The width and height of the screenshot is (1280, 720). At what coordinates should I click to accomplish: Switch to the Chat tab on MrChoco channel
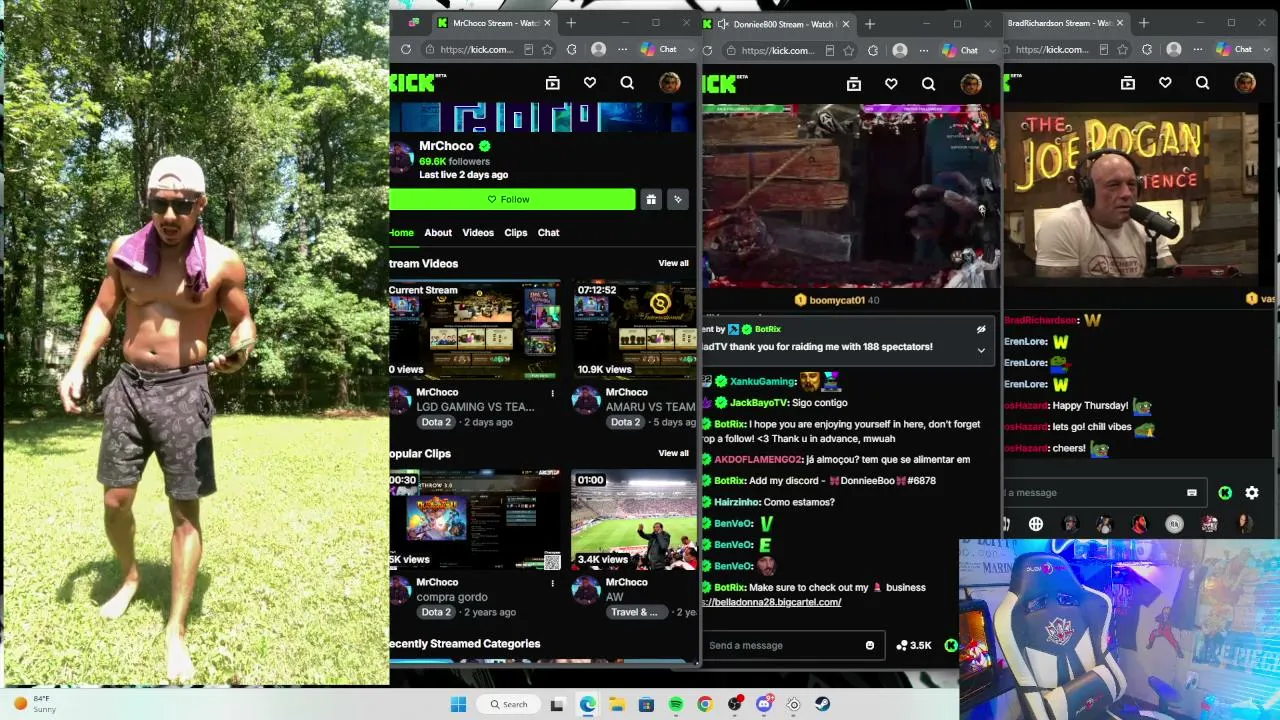(549, 232)
